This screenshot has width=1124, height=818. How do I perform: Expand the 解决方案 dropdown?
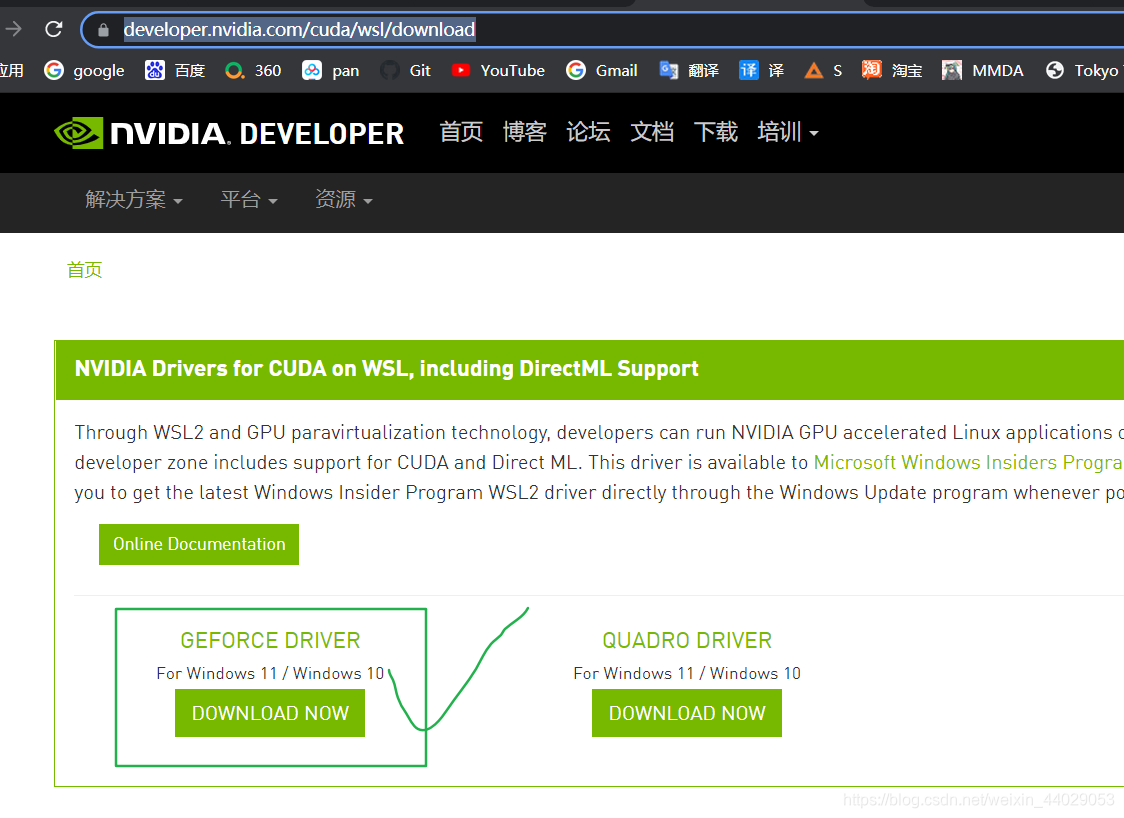tap(134, 199)
